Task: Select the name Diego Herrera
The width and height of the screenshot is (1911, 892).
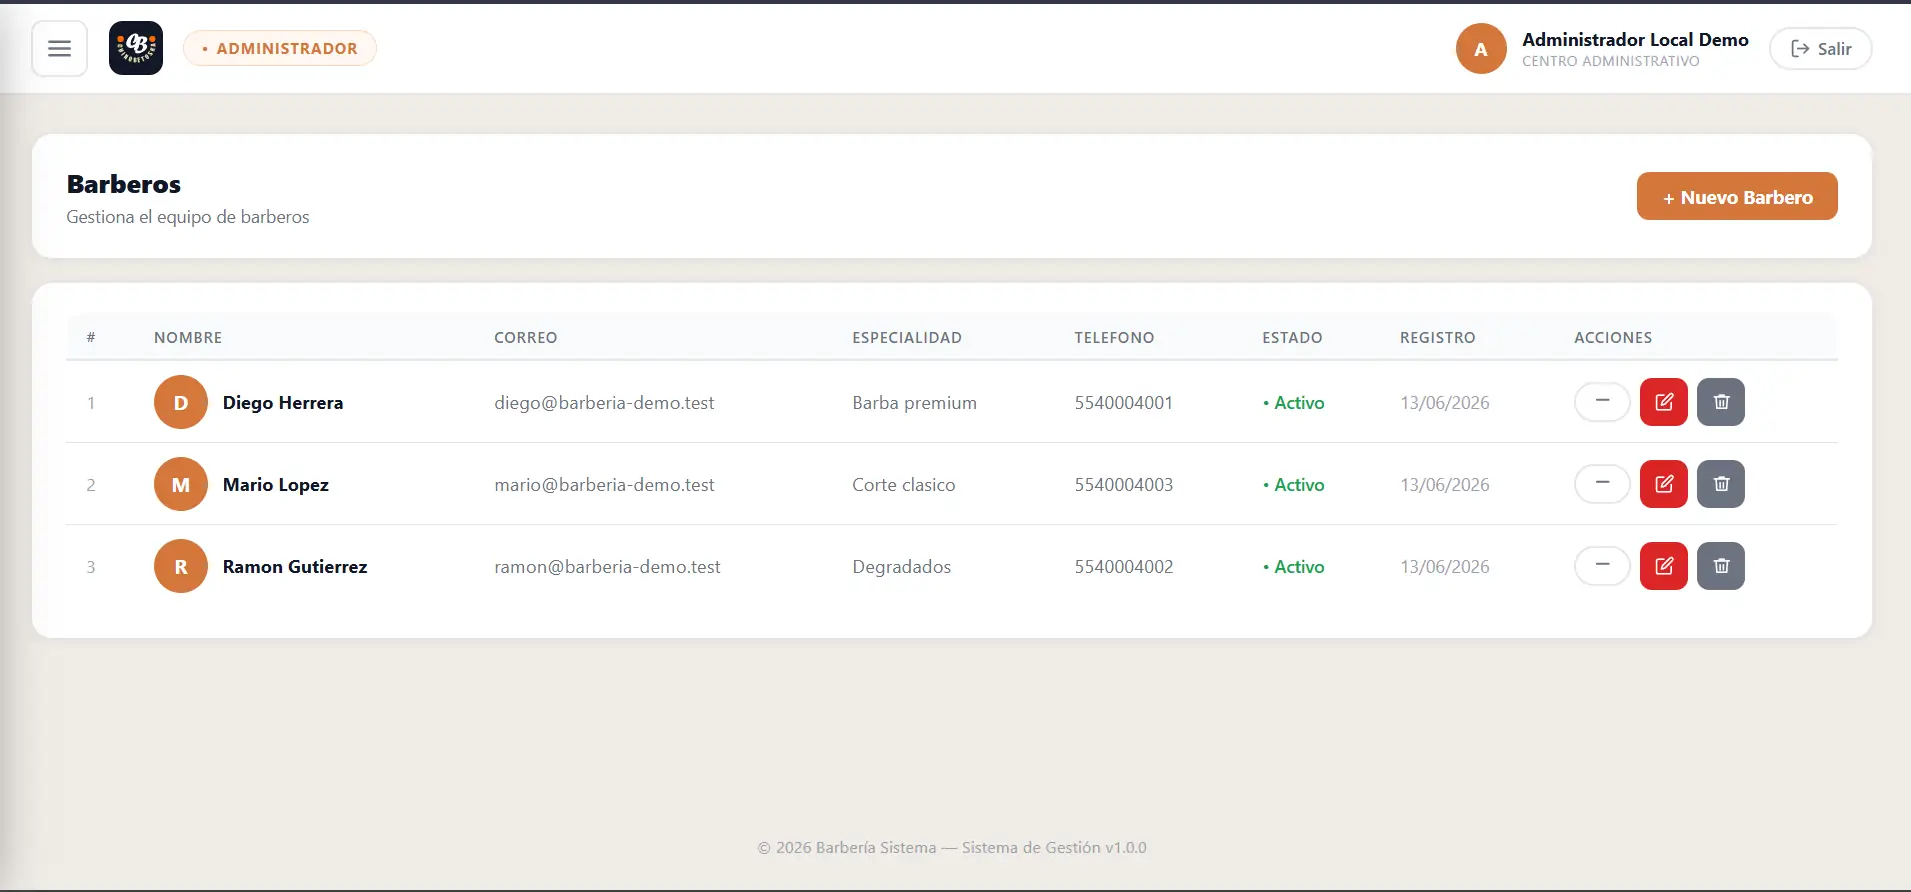Action: pos(283,402)
